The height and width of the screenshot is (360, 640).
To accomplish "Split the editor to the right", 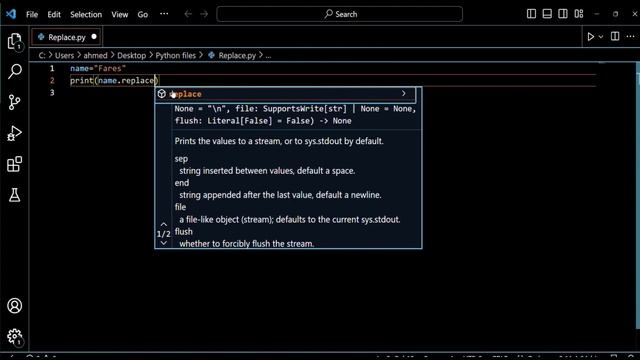I will [x=615, y=36].
